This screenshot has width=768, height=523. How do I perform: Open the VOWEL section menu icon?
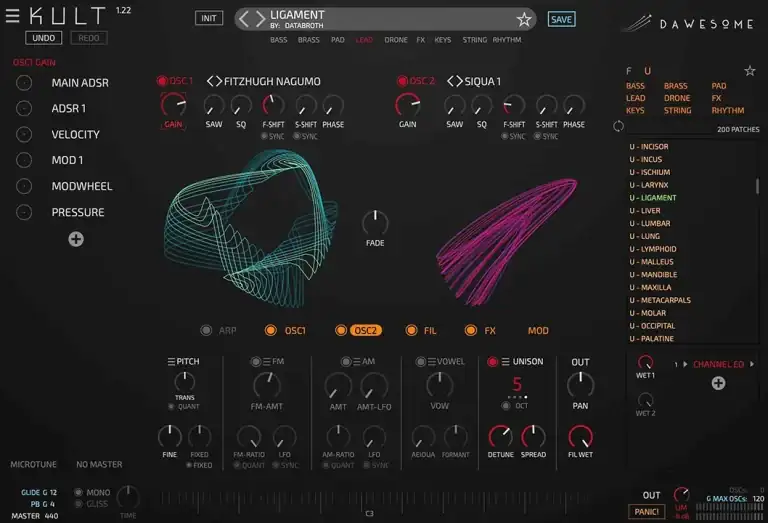coord(432,361)
